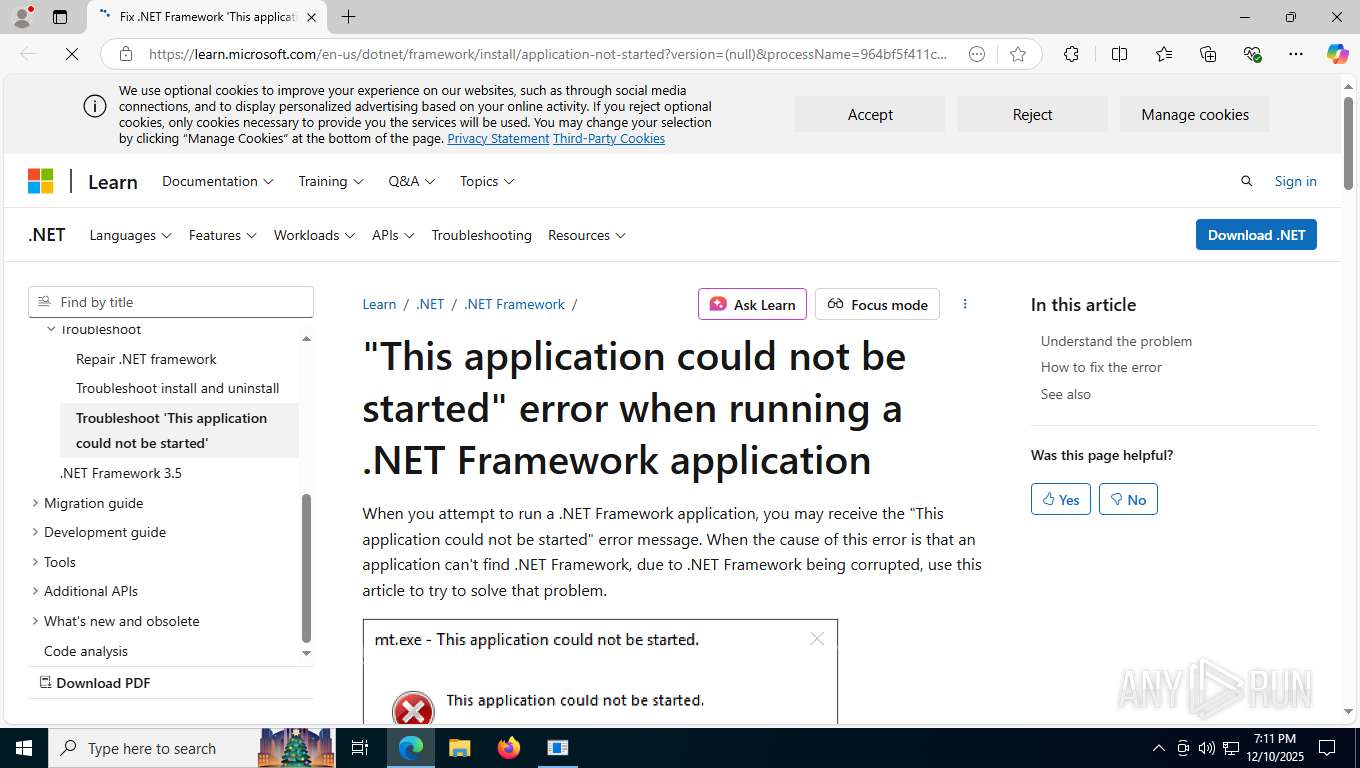Expand What's new and obsolete

pos(36,621)
